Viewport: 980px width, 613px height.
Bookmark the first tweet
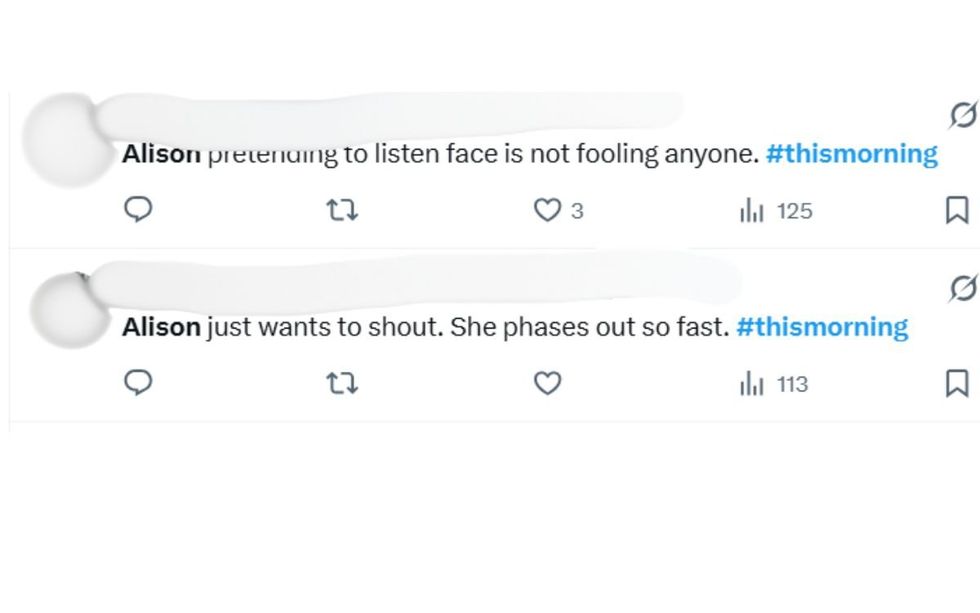[958, 210]
